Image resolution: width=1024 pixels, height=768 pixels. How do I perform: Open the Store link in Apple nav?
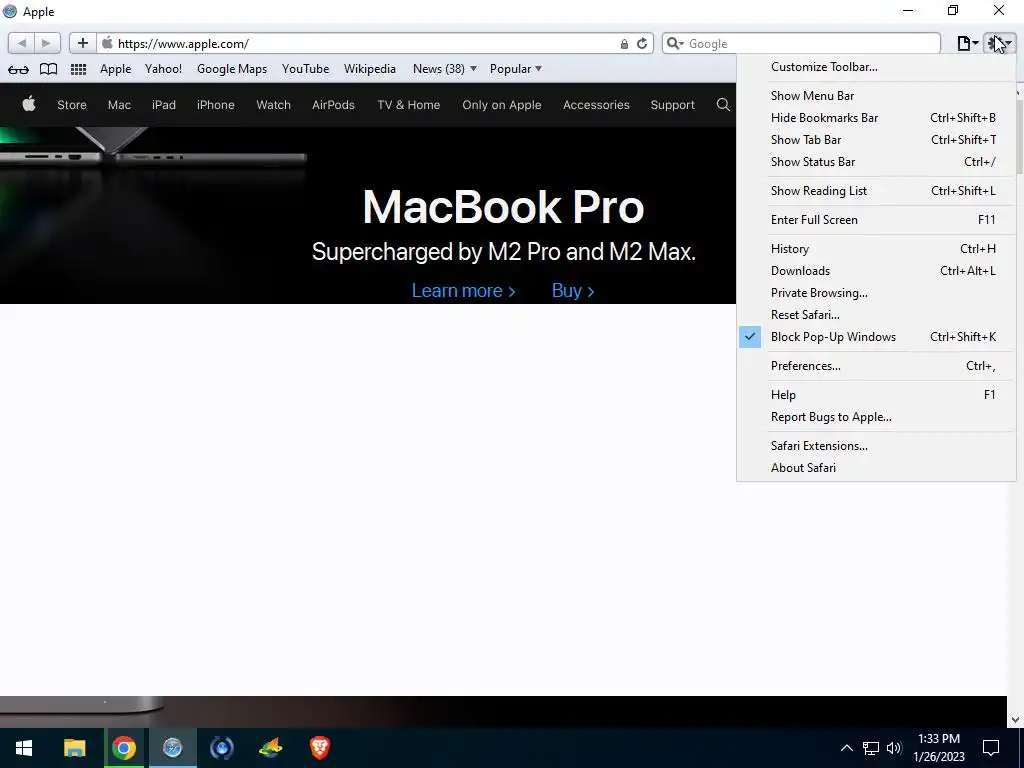pos(72,104)
